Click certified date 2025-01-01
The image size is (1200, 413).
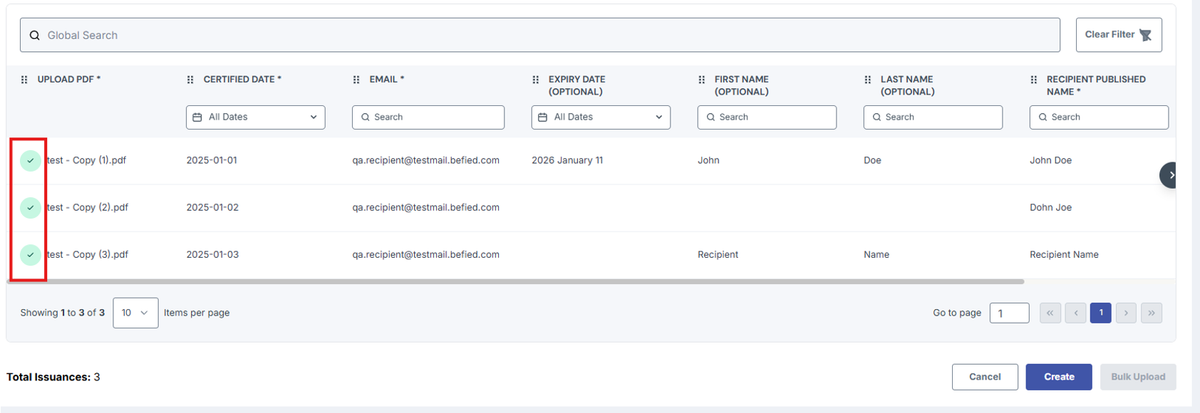[x=212, y=160]
